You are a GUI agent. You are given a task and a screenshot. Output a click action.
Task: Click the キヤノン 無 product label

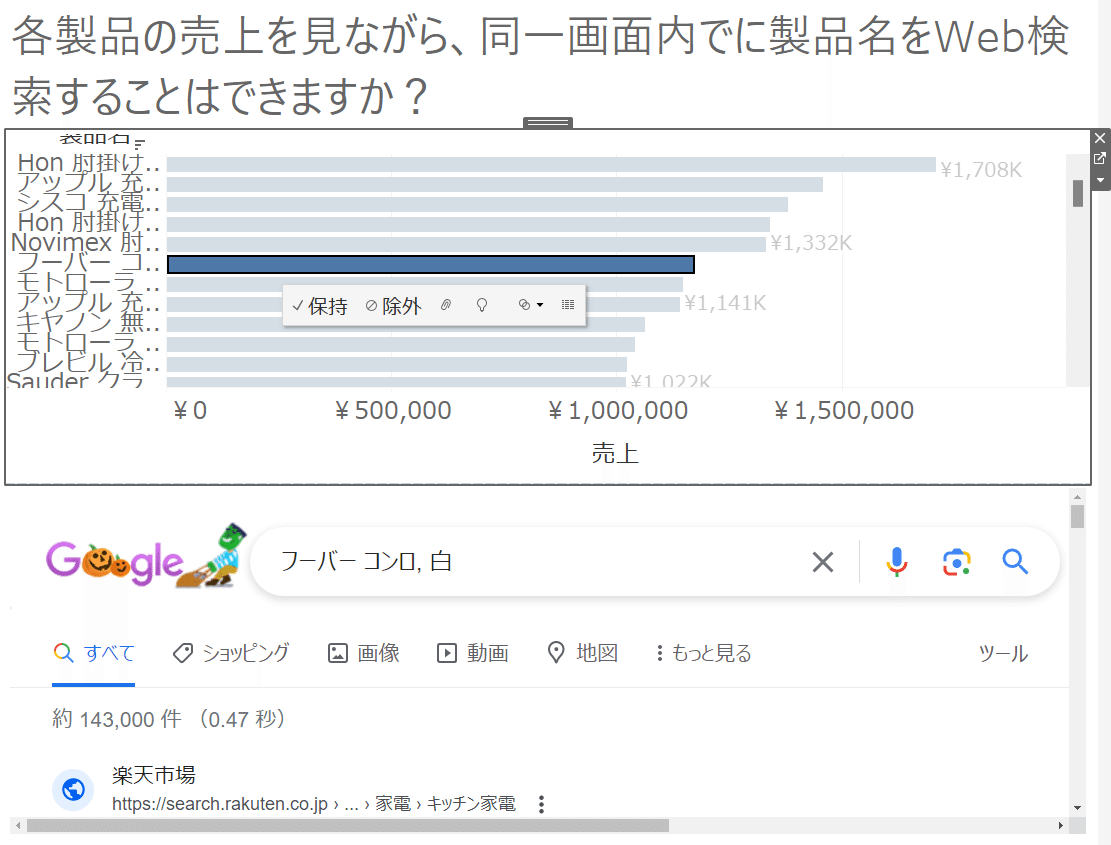(x=88, y=322)
